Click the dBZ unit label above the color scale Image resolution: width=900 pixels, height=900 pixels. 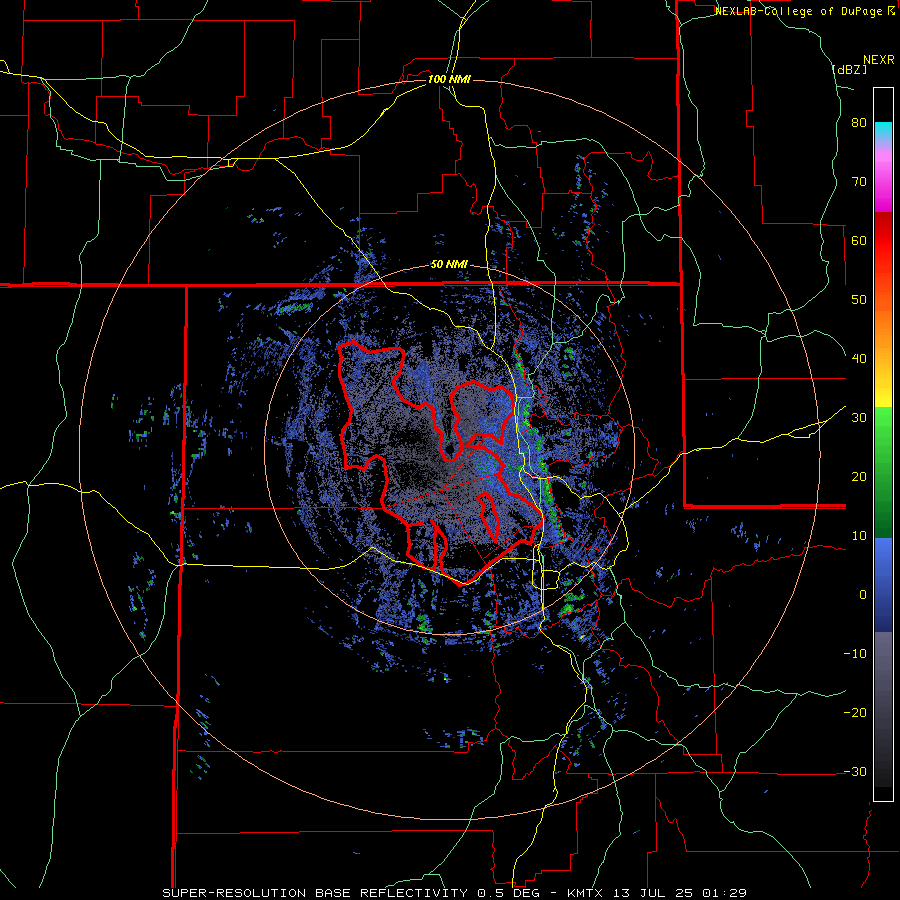click(849, 69)
